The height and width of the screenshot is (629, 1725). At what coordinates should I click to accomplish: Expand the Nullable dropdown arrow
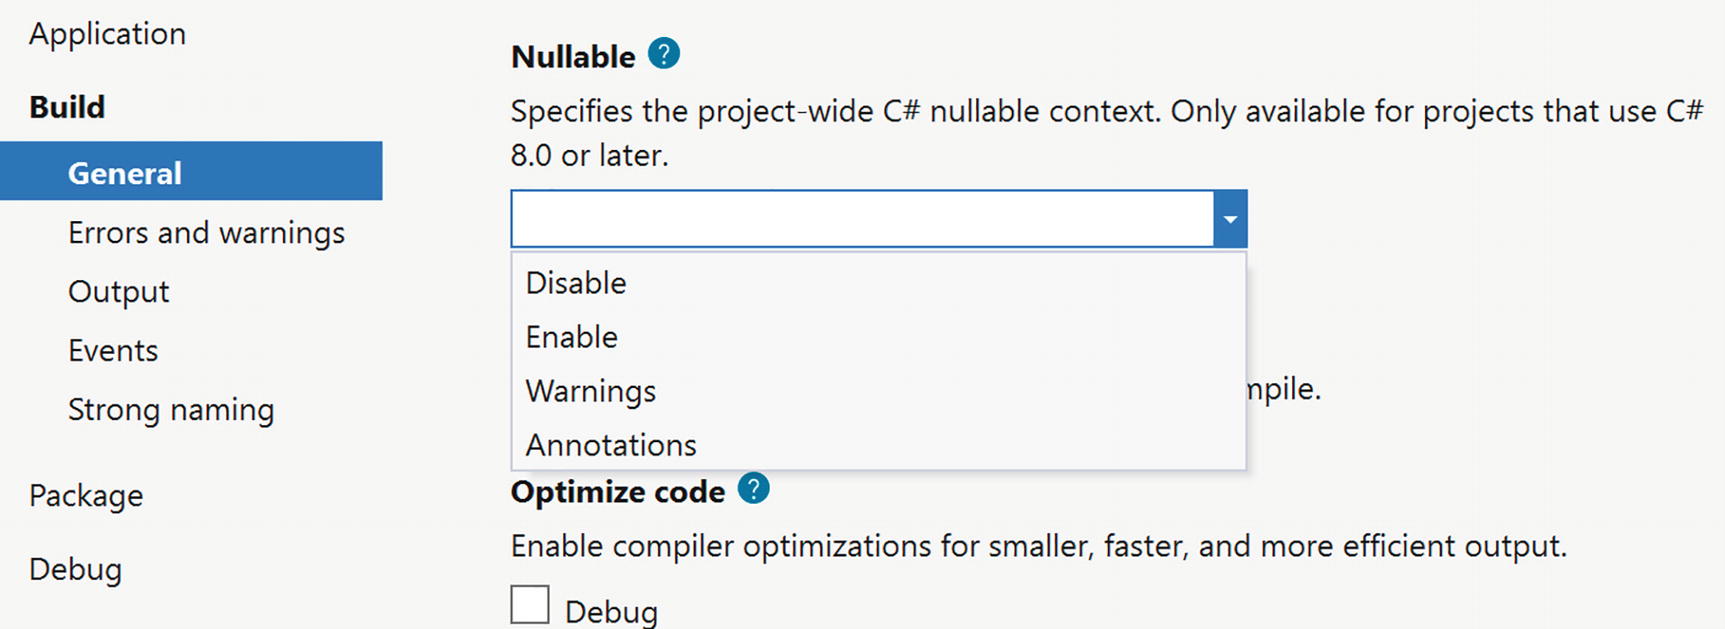[1229, 217]
